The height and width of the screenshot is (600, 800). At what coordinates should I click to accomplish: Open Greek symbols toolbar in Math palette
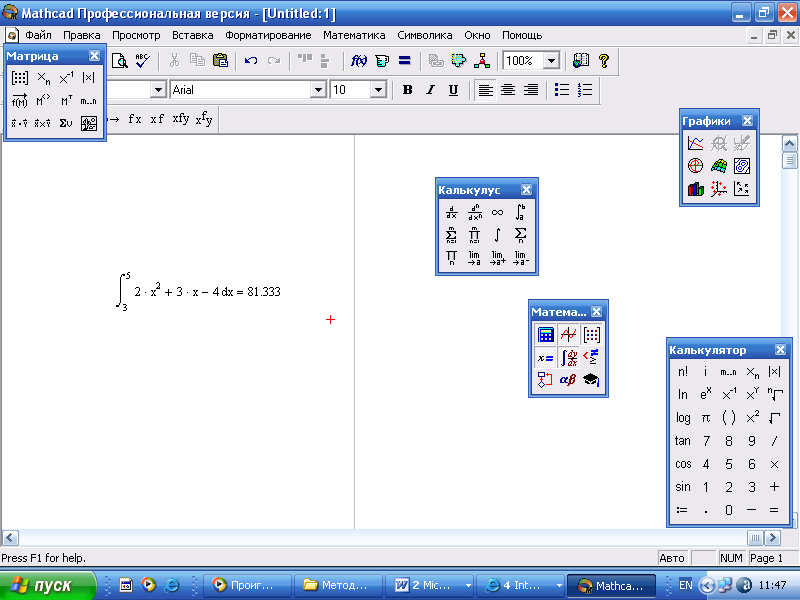568,380
